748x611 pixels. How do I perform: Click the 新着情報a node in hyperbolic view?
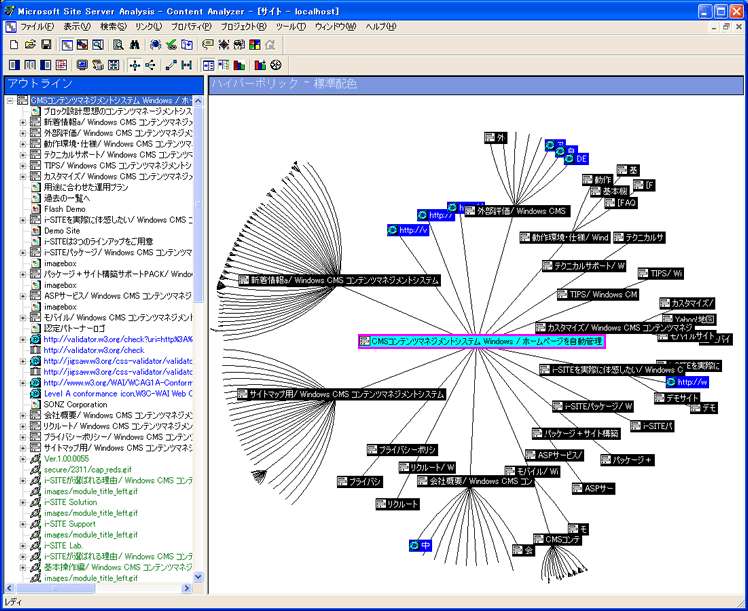pos(339,280)
